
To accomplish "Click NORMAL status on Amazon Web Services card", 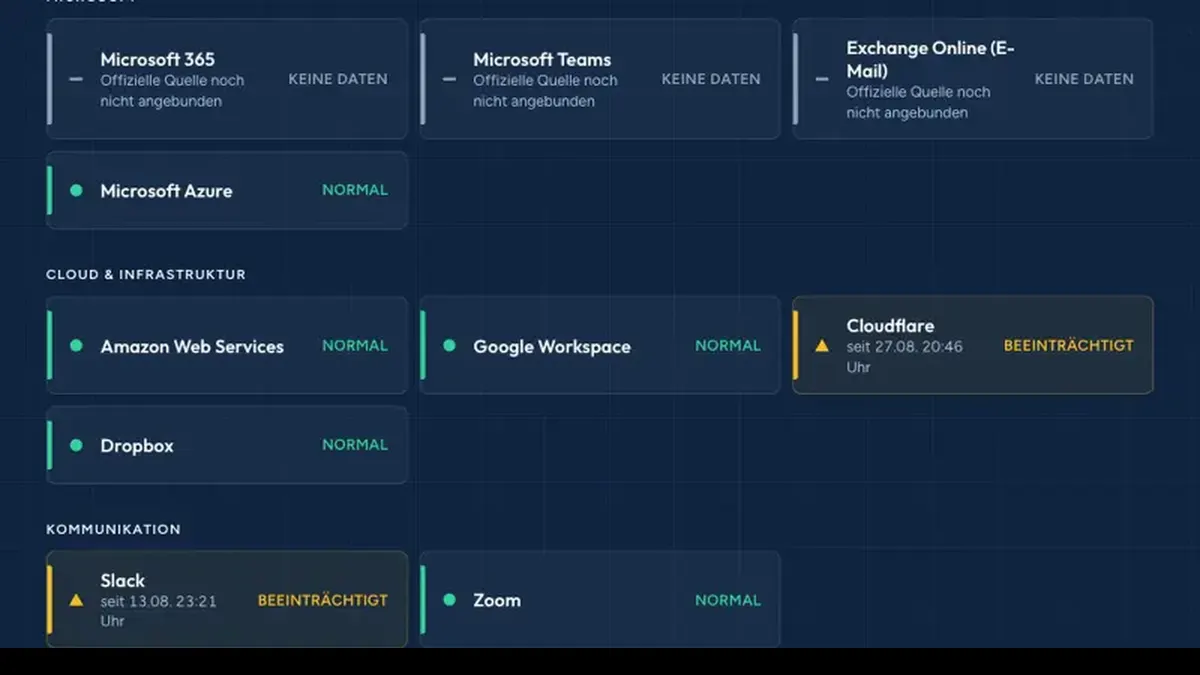I will pos(355,345).
